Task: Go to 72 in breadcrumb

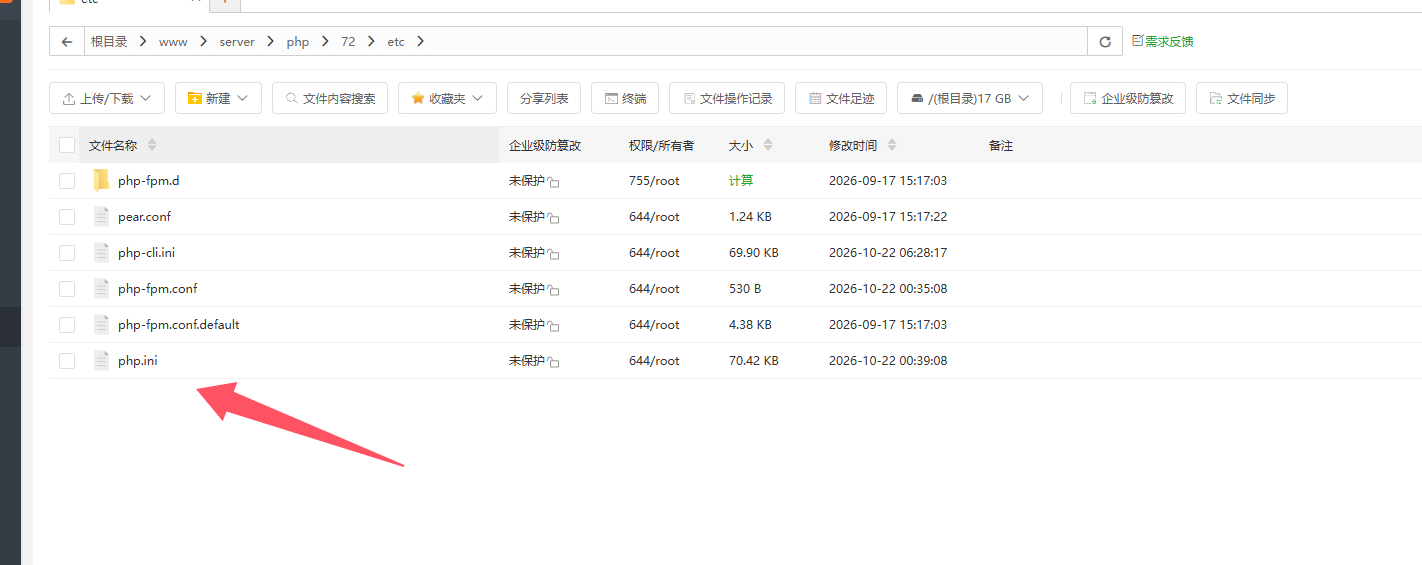Action: pyautogui.click(x=348, y=41)
